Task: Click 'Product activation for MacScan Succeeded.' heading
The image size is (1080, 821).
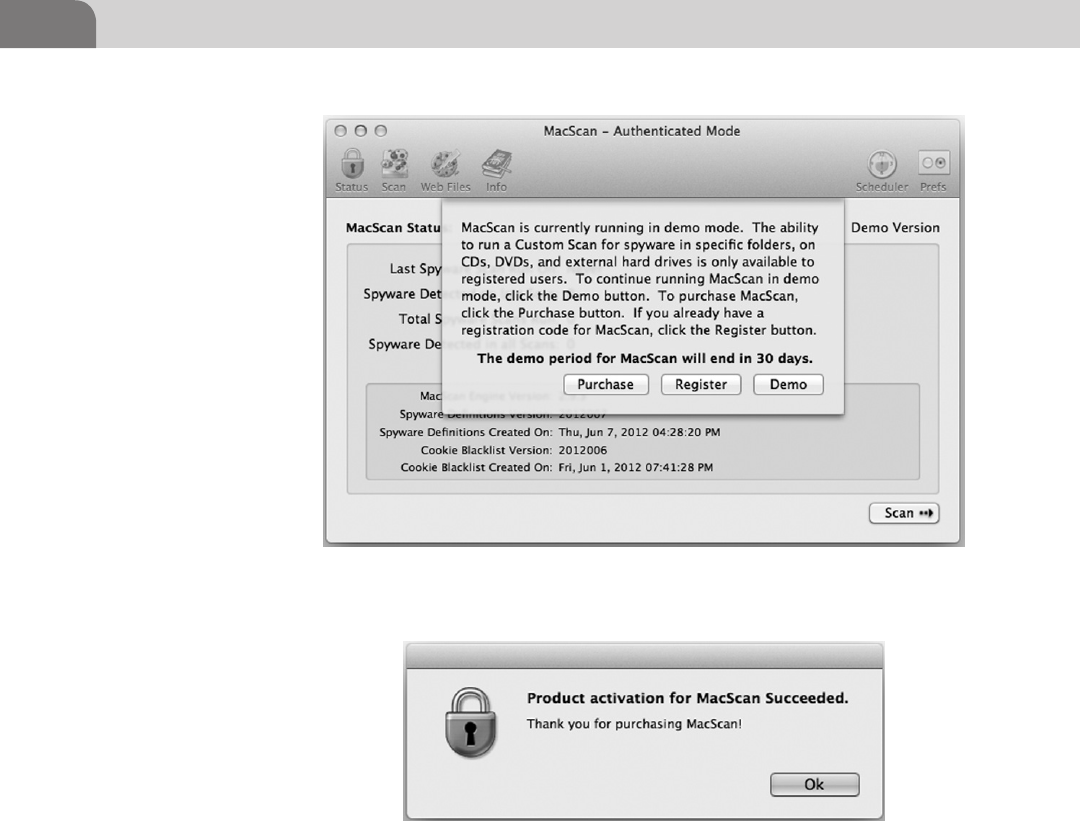Action: (x=687, y=698)
